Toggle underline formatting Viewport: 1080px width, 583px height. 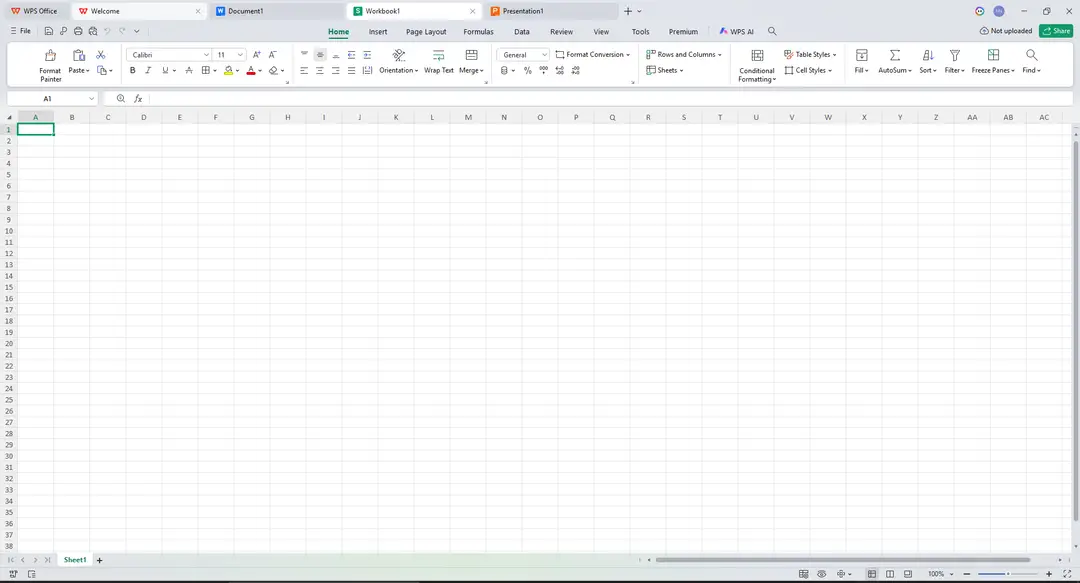(x=165, y=70)
